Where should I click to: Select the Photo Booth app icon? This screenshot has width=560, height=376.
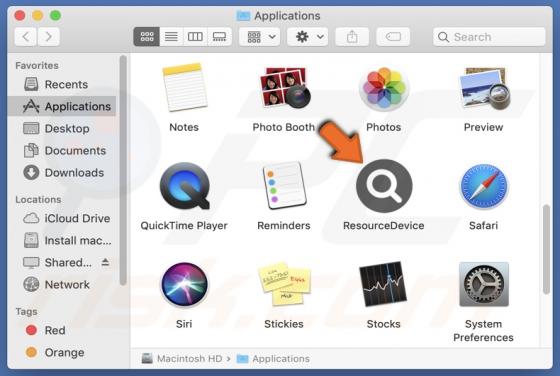(x=284, y=87)
